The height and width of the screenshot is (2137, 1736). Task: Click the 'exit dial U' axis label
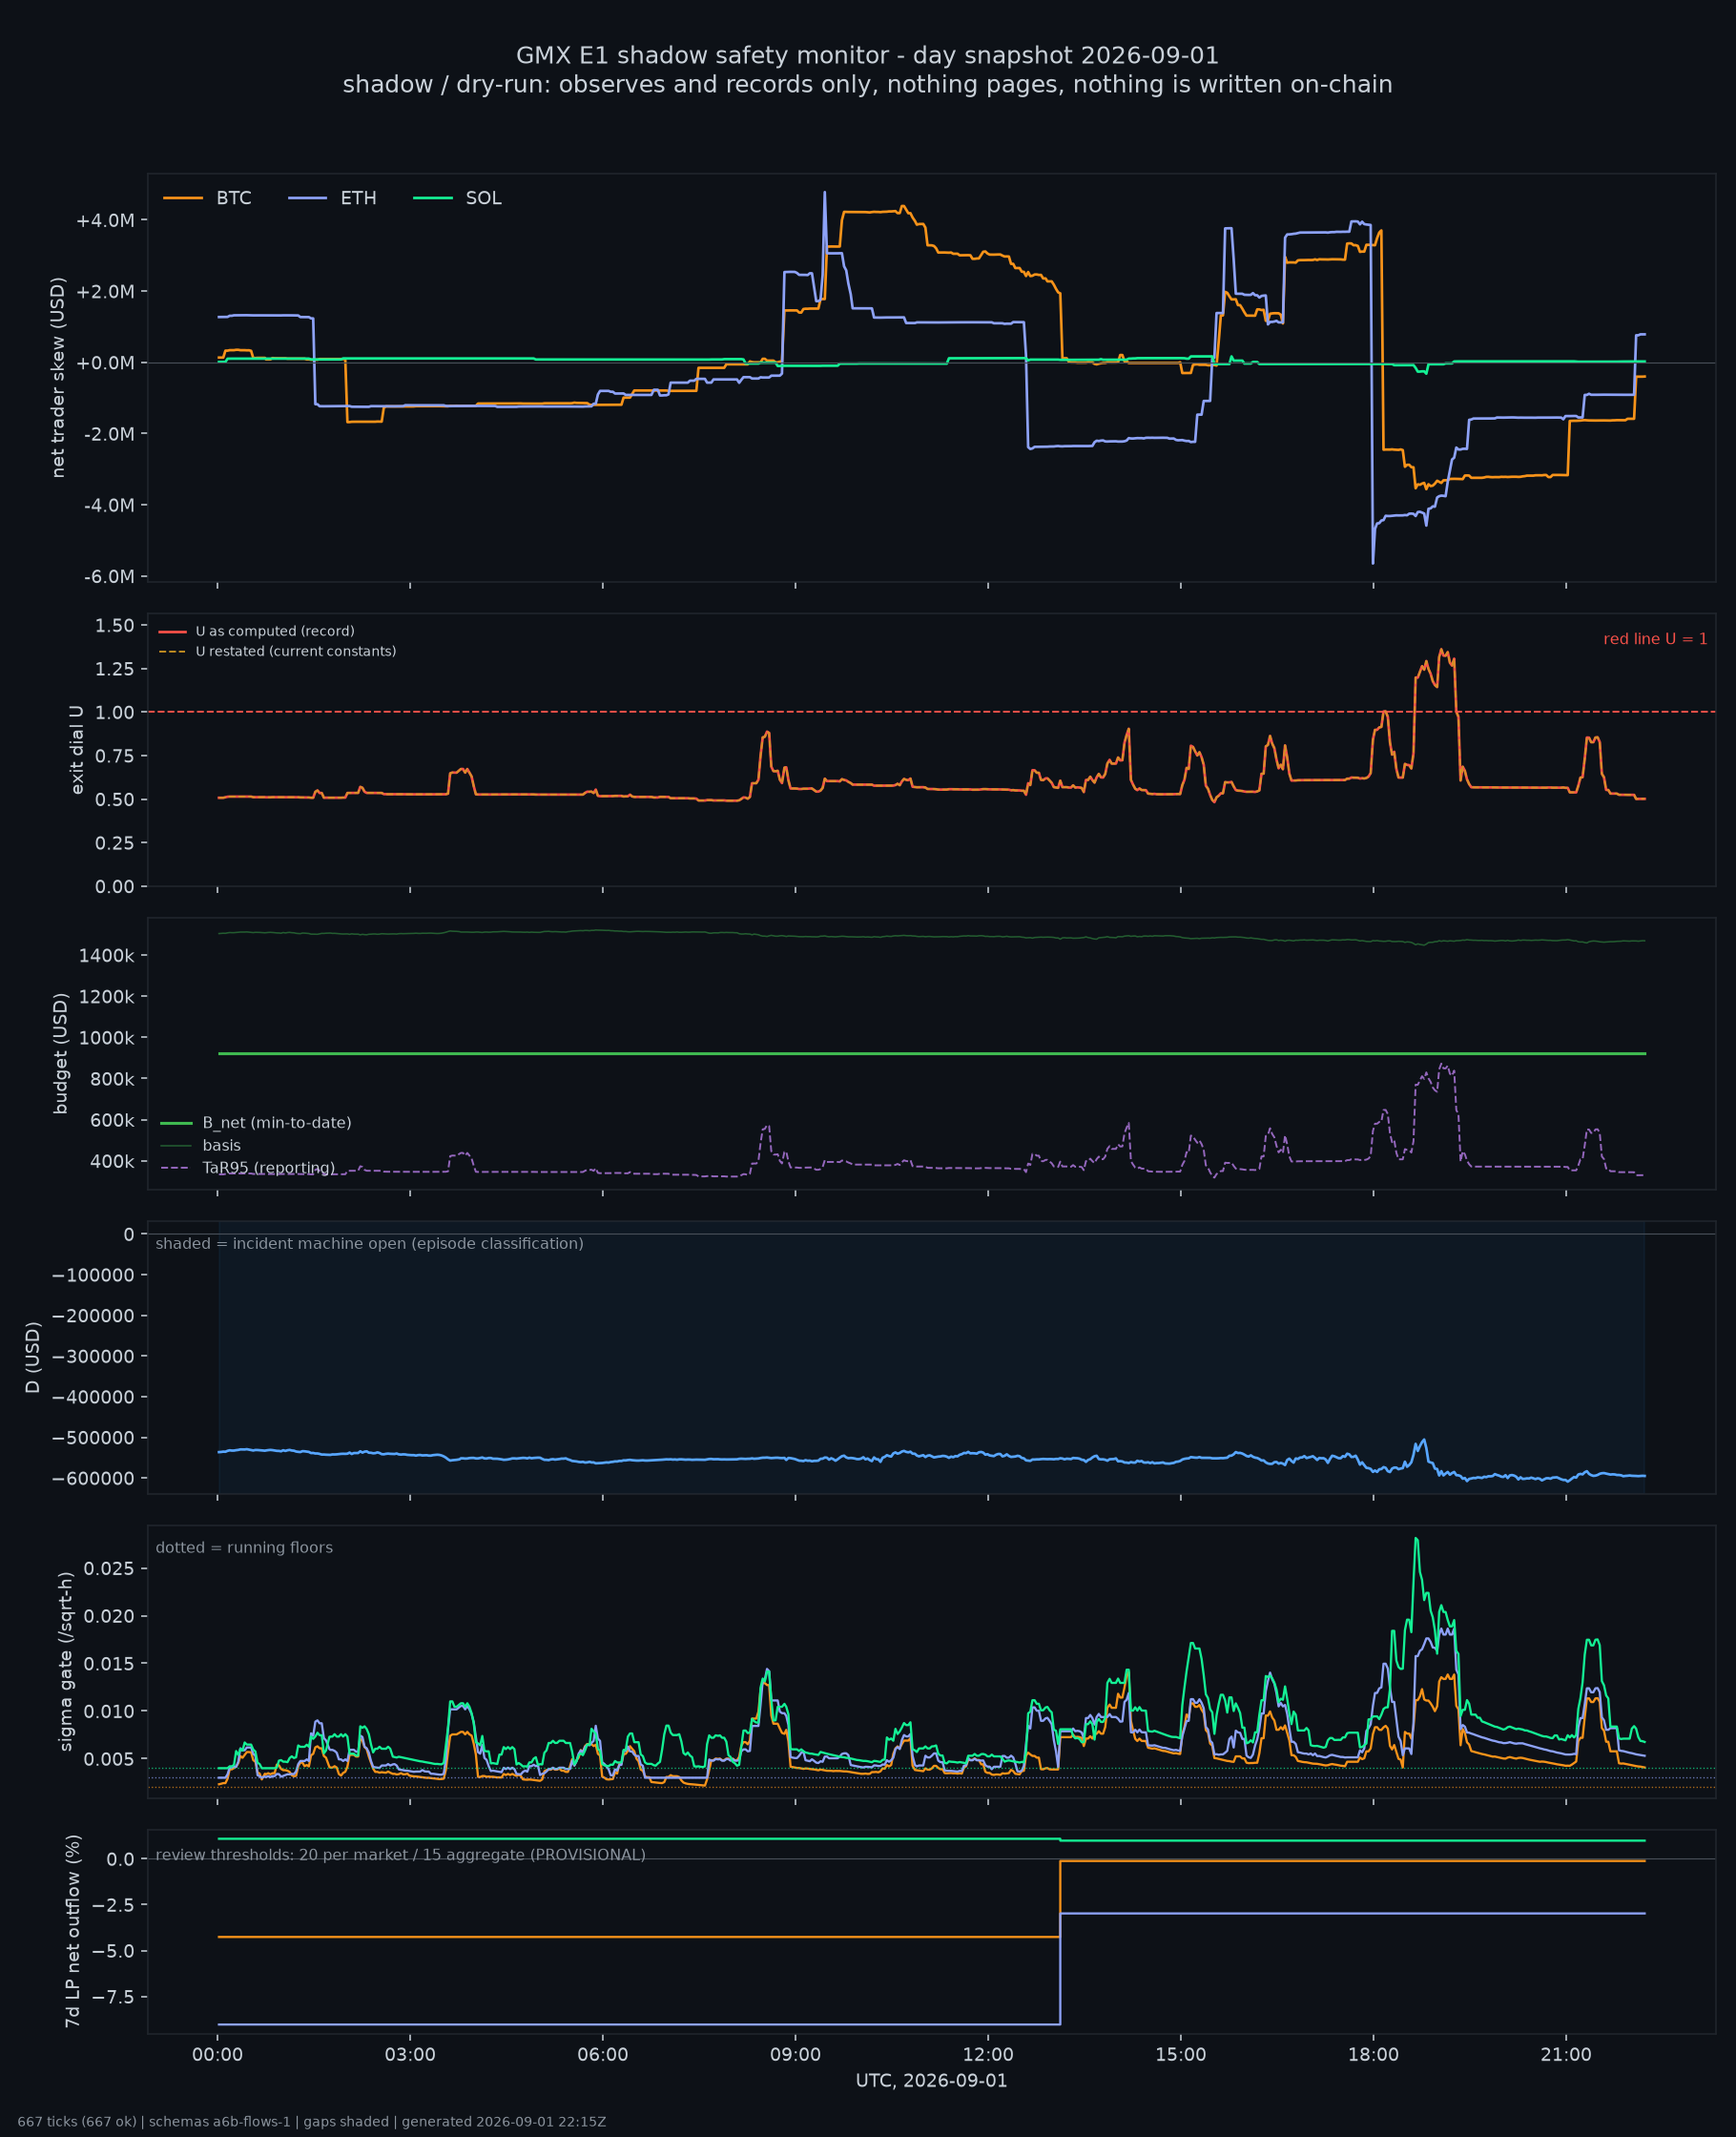click(x=77, y=749)
